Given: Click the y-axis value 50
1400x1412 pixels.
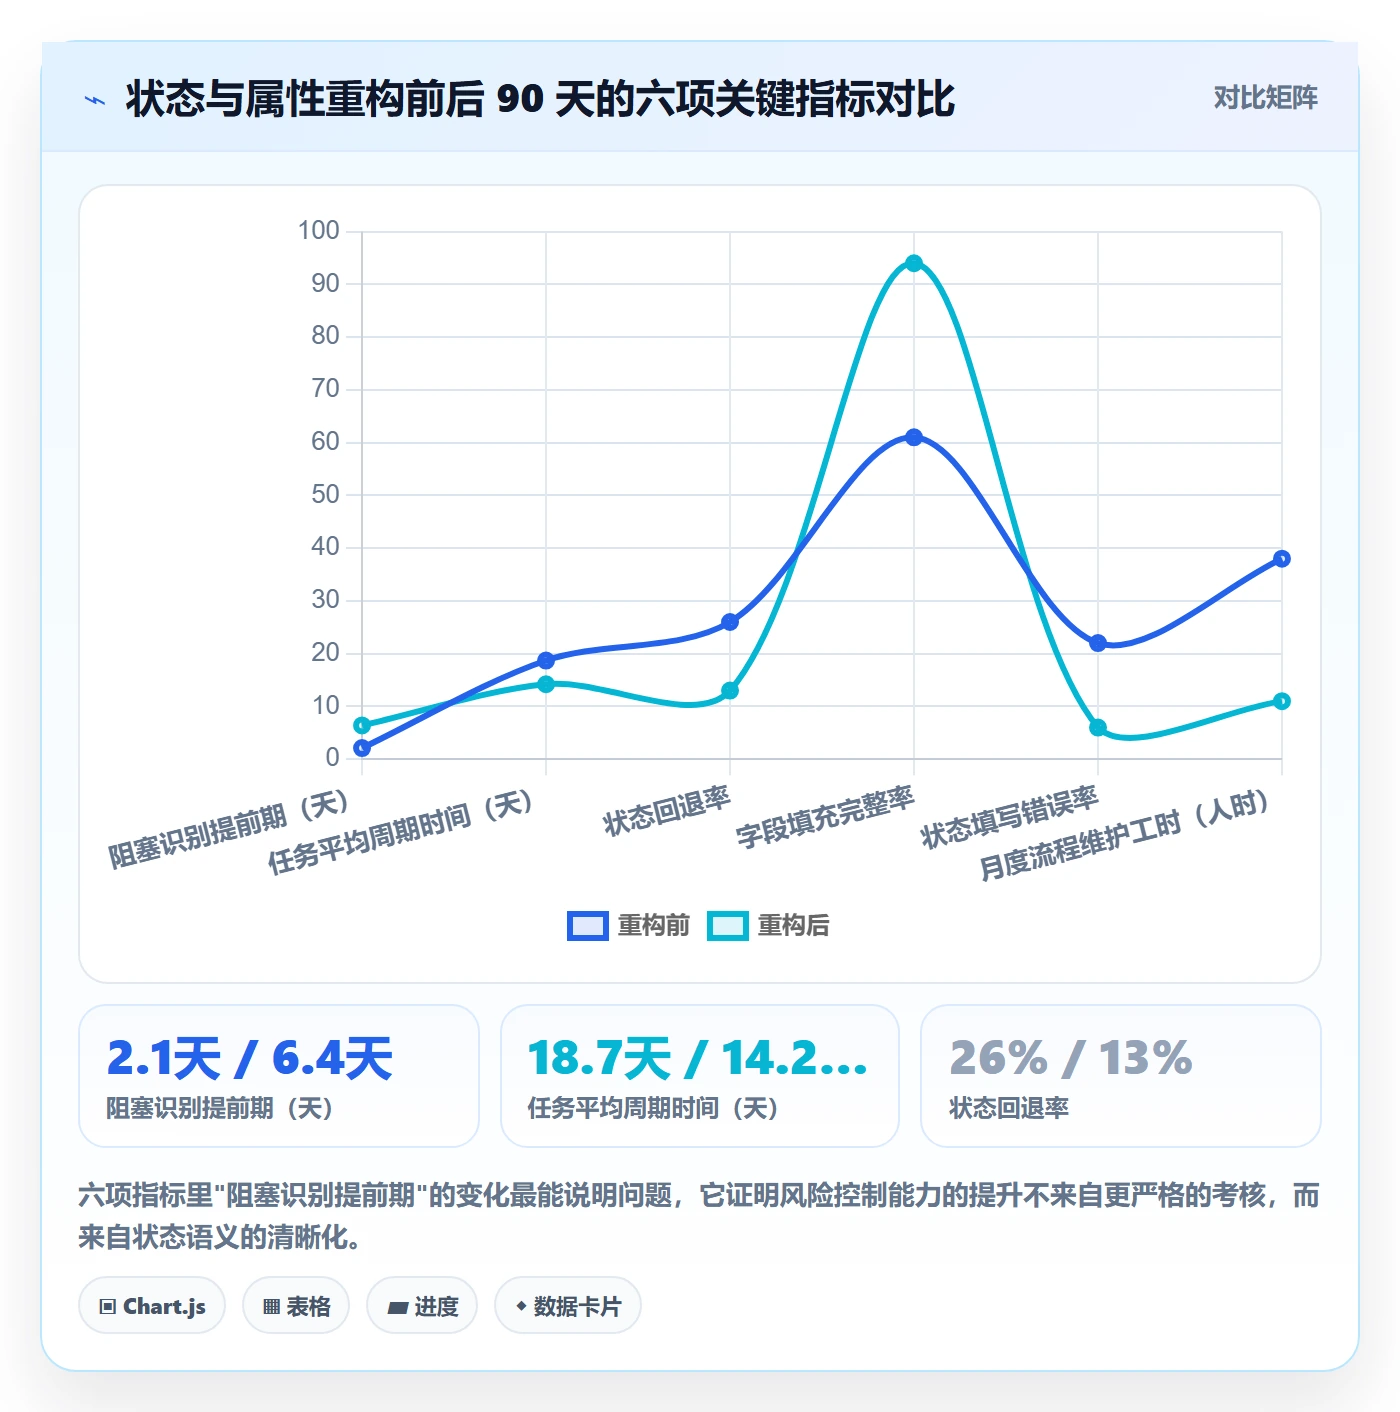Looking at the screenshot, I should point(325,494).
